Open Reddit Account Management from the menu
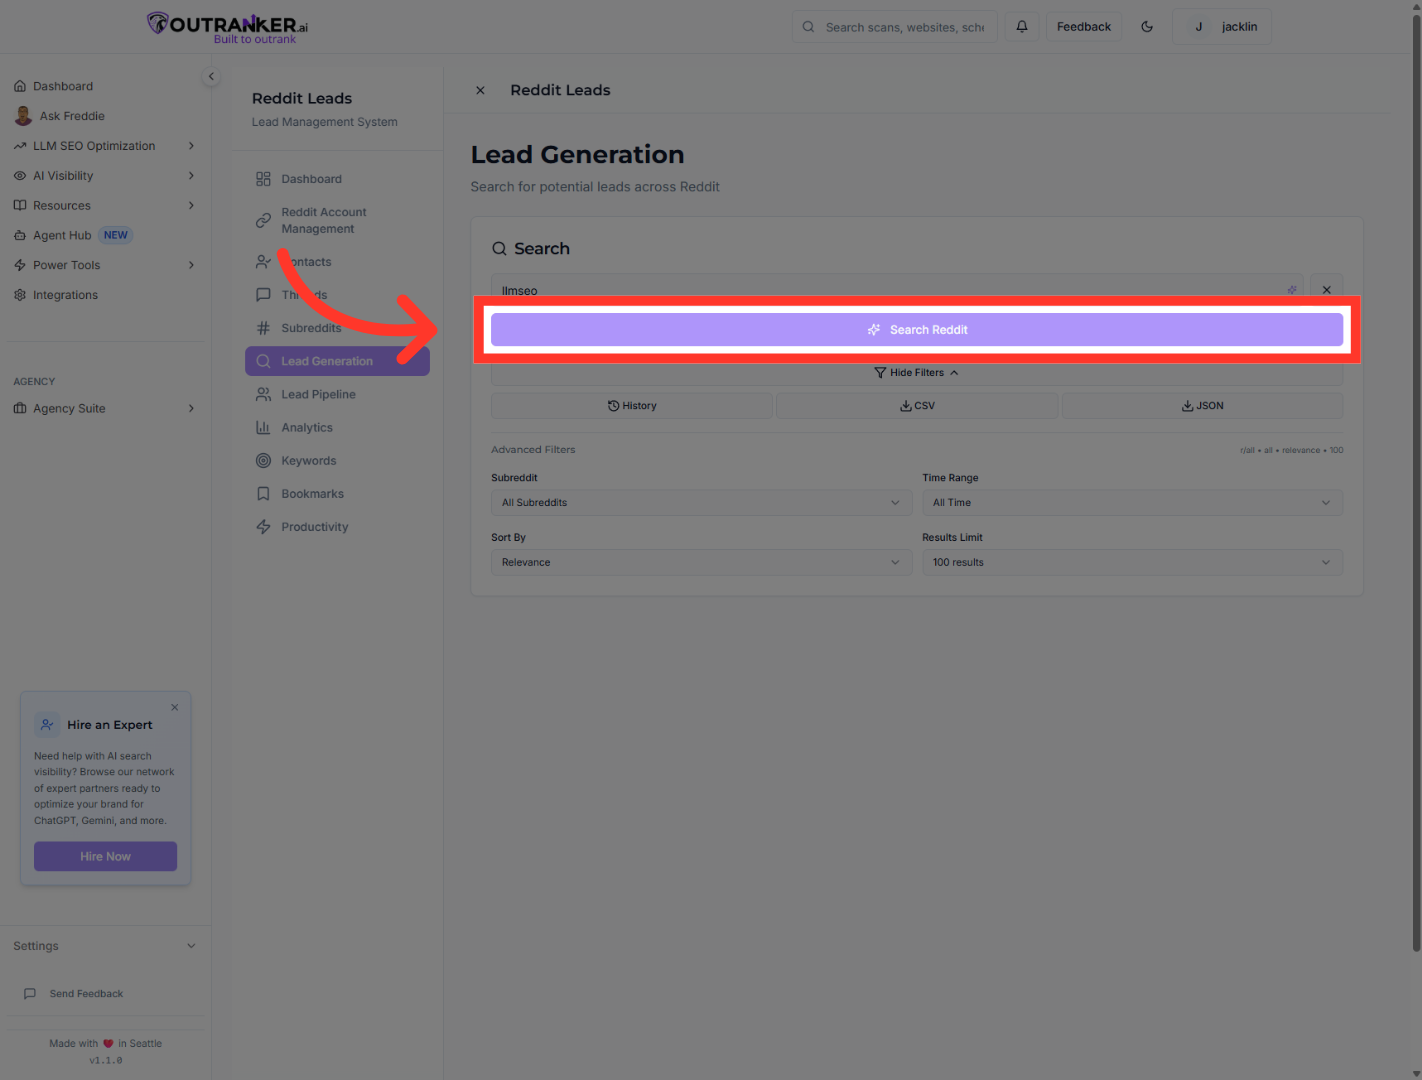The image size is (1422, 1080). (x=323, y=220)
